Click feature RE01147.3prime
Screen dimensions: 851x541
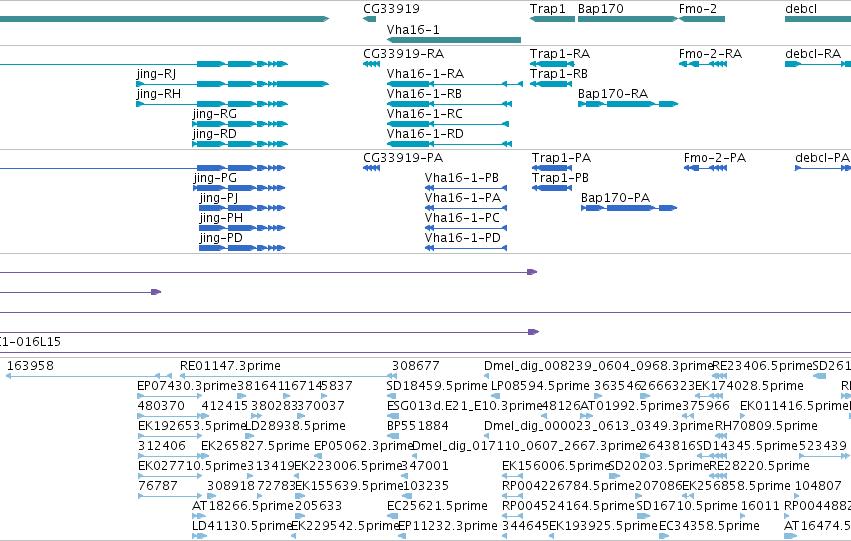[230, 366]
